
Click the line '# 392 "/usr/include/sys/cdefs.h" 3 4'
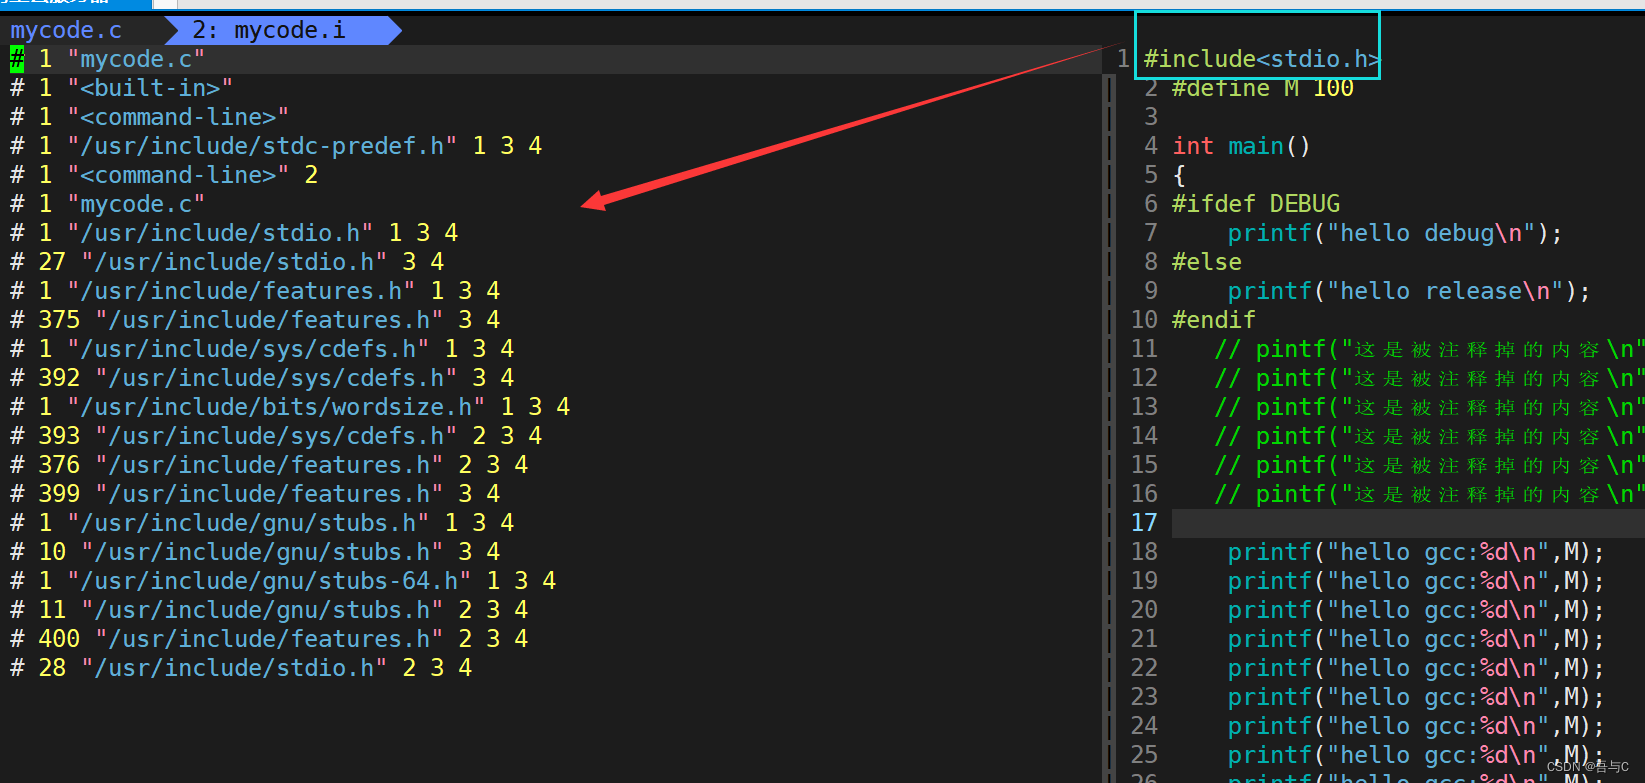click(x=262, y=378)
